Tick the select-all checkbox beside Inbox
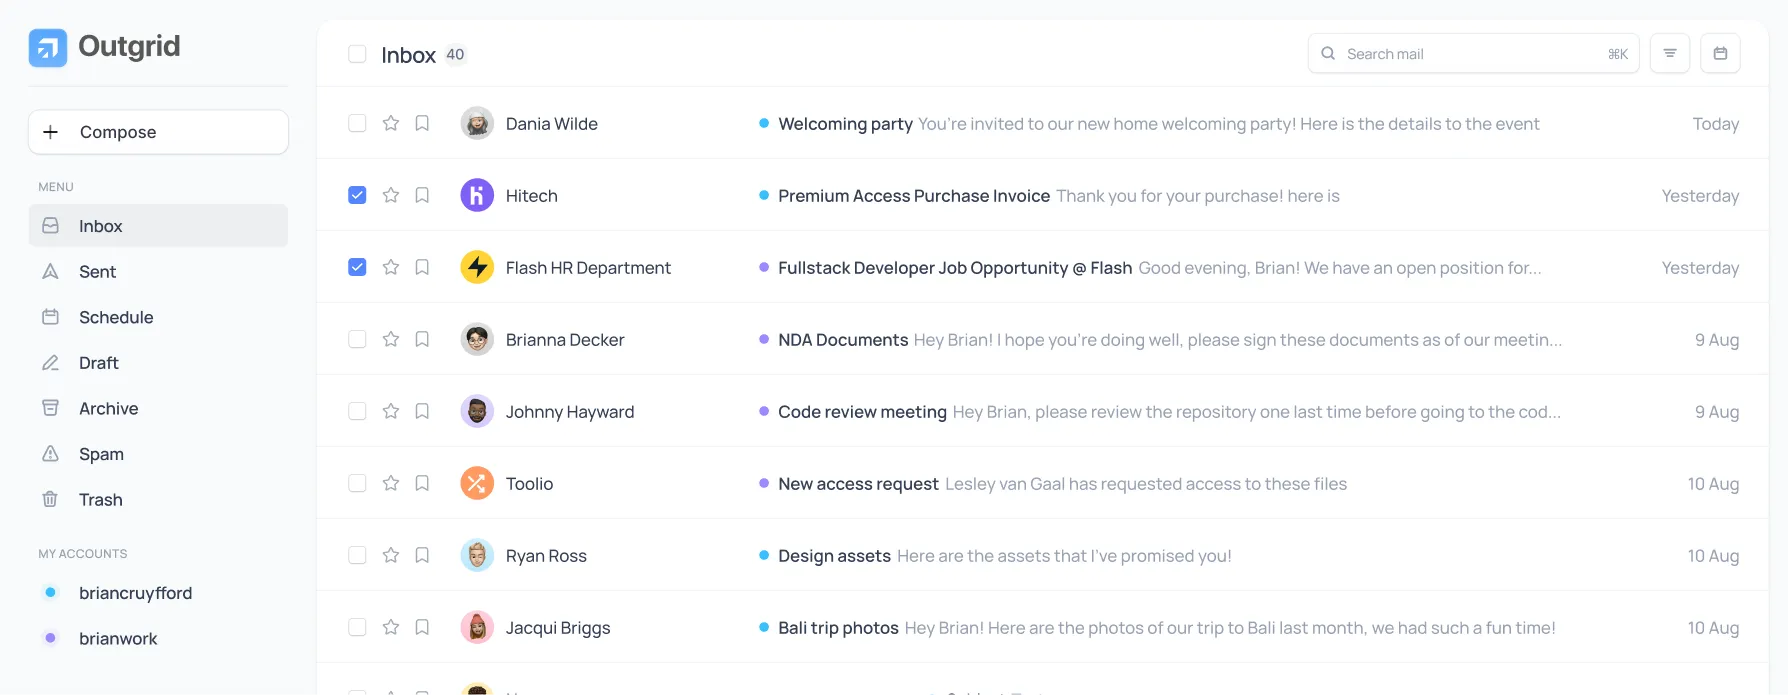This screenshot has width=1788, height=695. pos(357,54)
